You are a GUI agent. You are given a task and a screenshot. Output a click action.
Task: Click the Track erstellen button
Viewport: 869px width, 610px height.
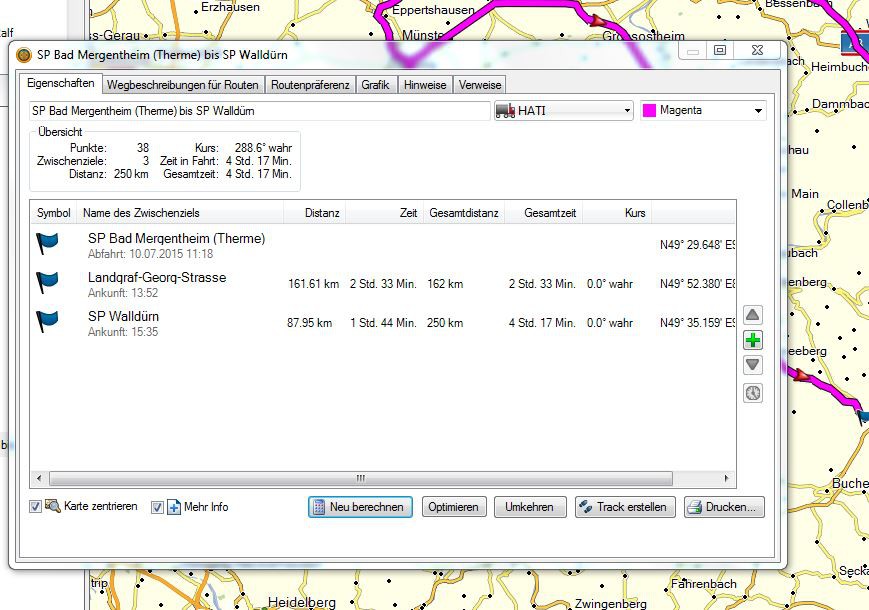click(x=625, y=507)
